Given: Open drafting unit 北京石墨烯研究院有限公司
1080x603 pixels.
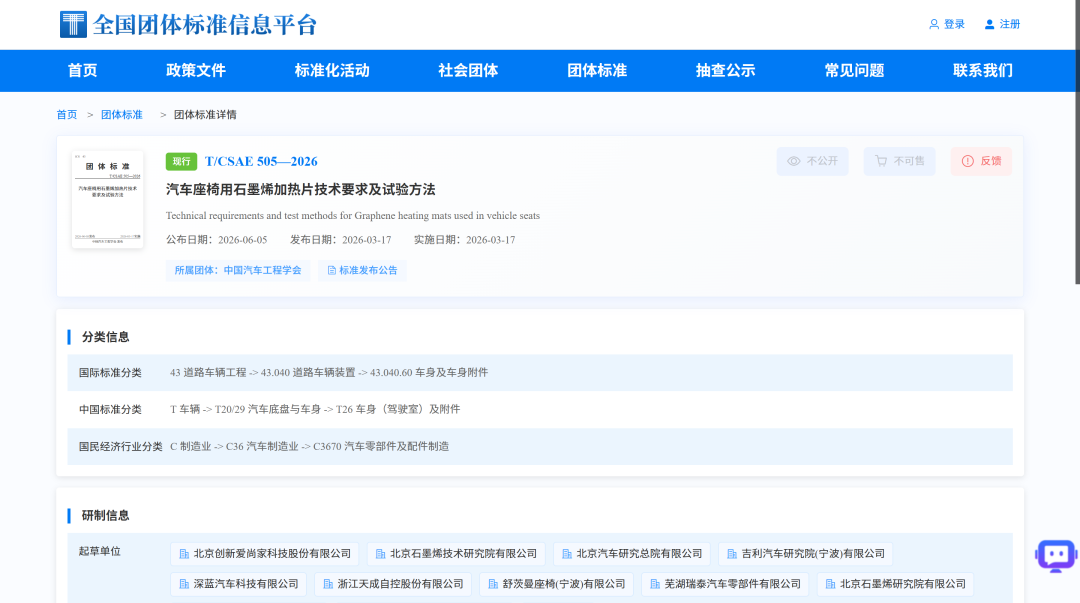Looking at the screenshot, I should pyautogui.click(x=895, y=584).
